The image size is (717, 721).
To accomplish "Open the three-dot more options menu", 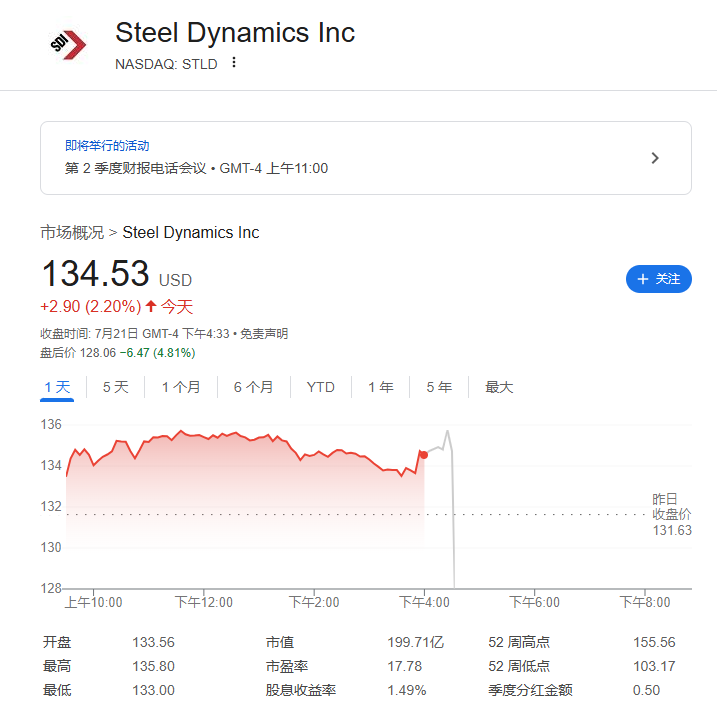I will tap(234, 63).
